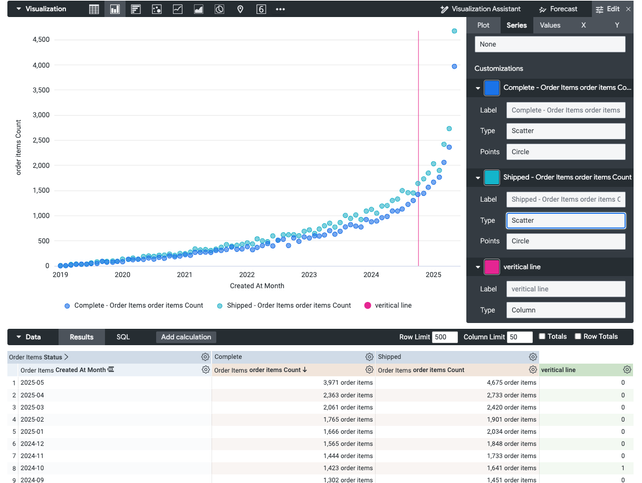Select the table visualization icon

pos(94,9)
